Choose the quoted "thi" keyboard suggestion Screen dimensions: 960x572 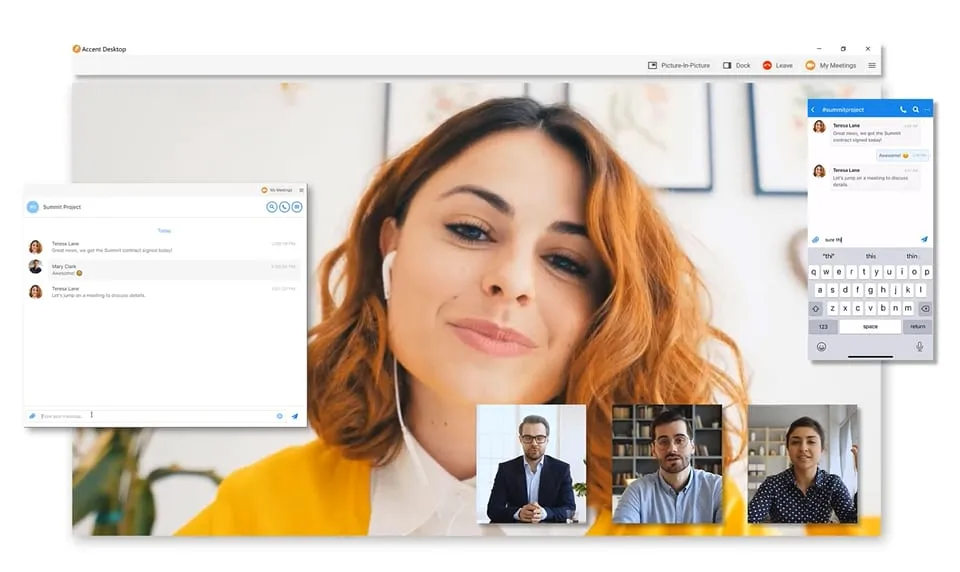pos(828,256)
